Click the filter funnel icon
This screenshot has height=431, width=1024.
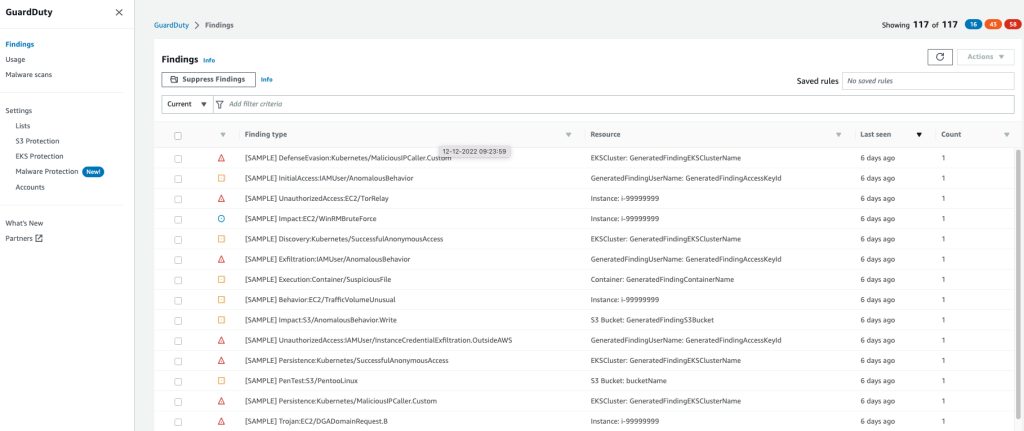pyautogui.click(x=219, y=104)
